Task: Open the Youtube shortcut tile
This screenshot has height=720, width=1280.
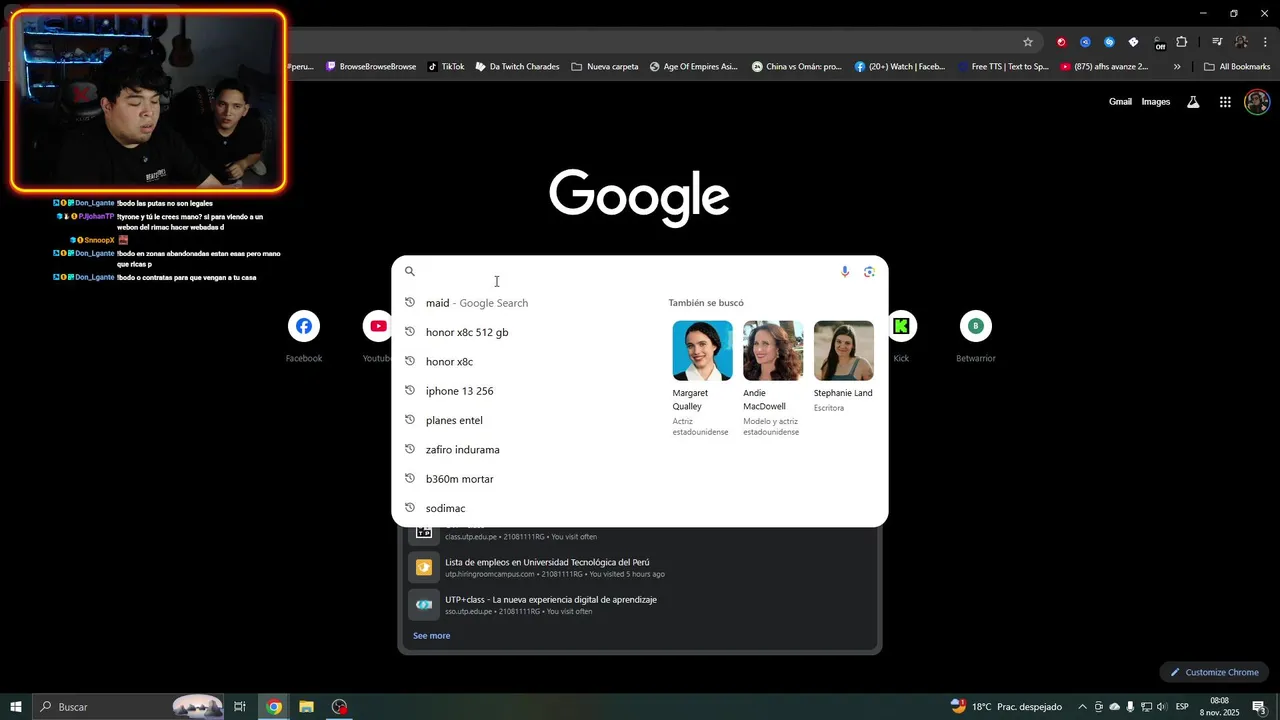Action: pos(378,337)
